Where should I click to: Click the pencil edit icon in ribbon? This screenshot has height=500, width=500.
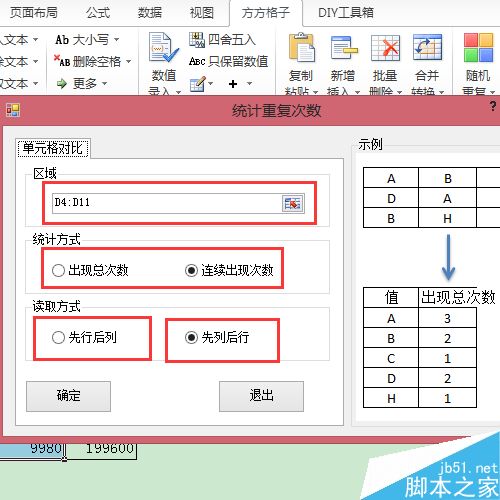198,84
